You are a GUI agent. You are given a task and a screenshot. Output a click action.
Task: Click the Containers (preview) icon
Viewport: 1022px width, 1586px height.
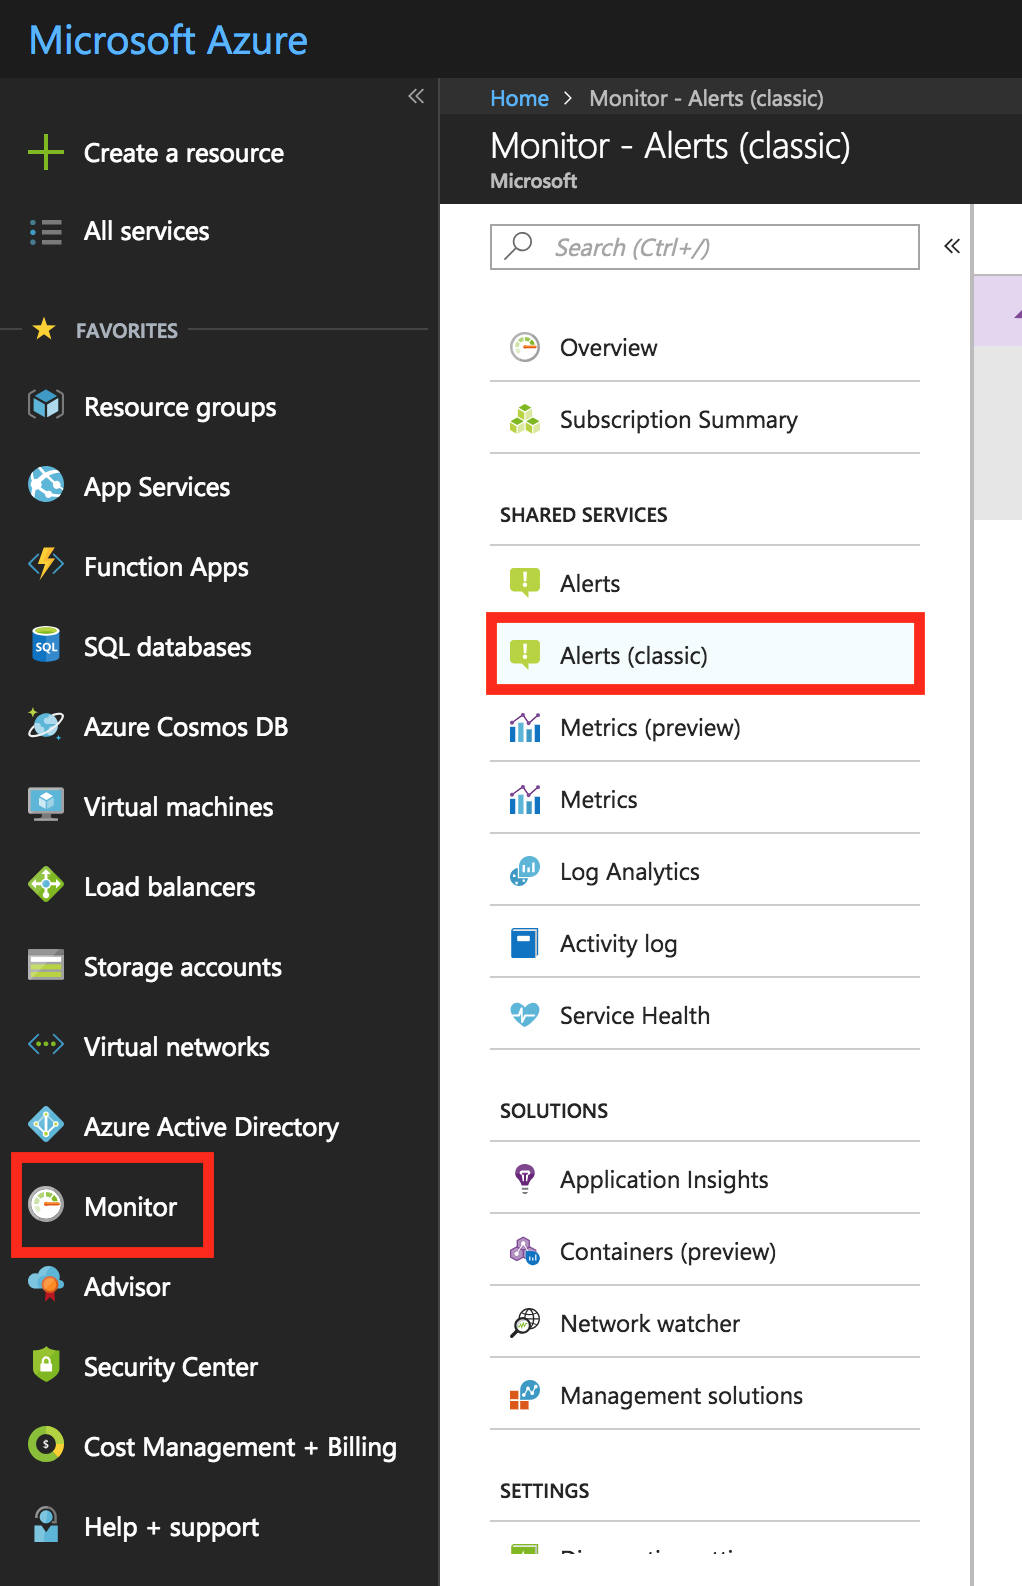(525, 1251)
